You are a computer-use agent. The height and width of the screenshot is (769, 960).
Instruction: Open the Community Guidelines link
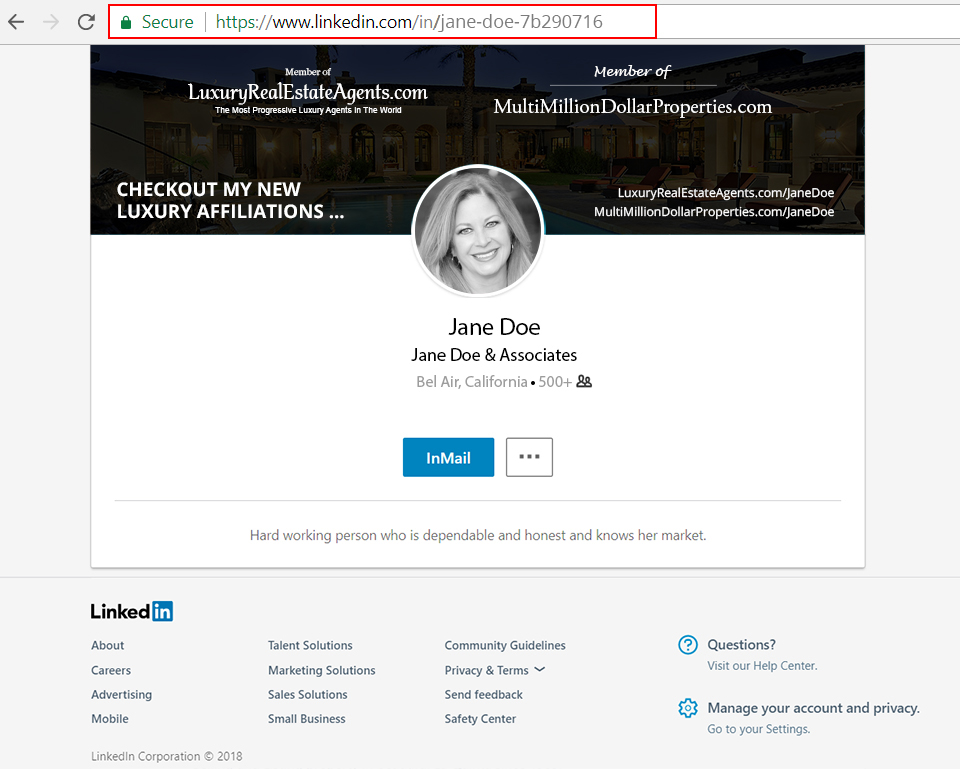coord(505,645)
